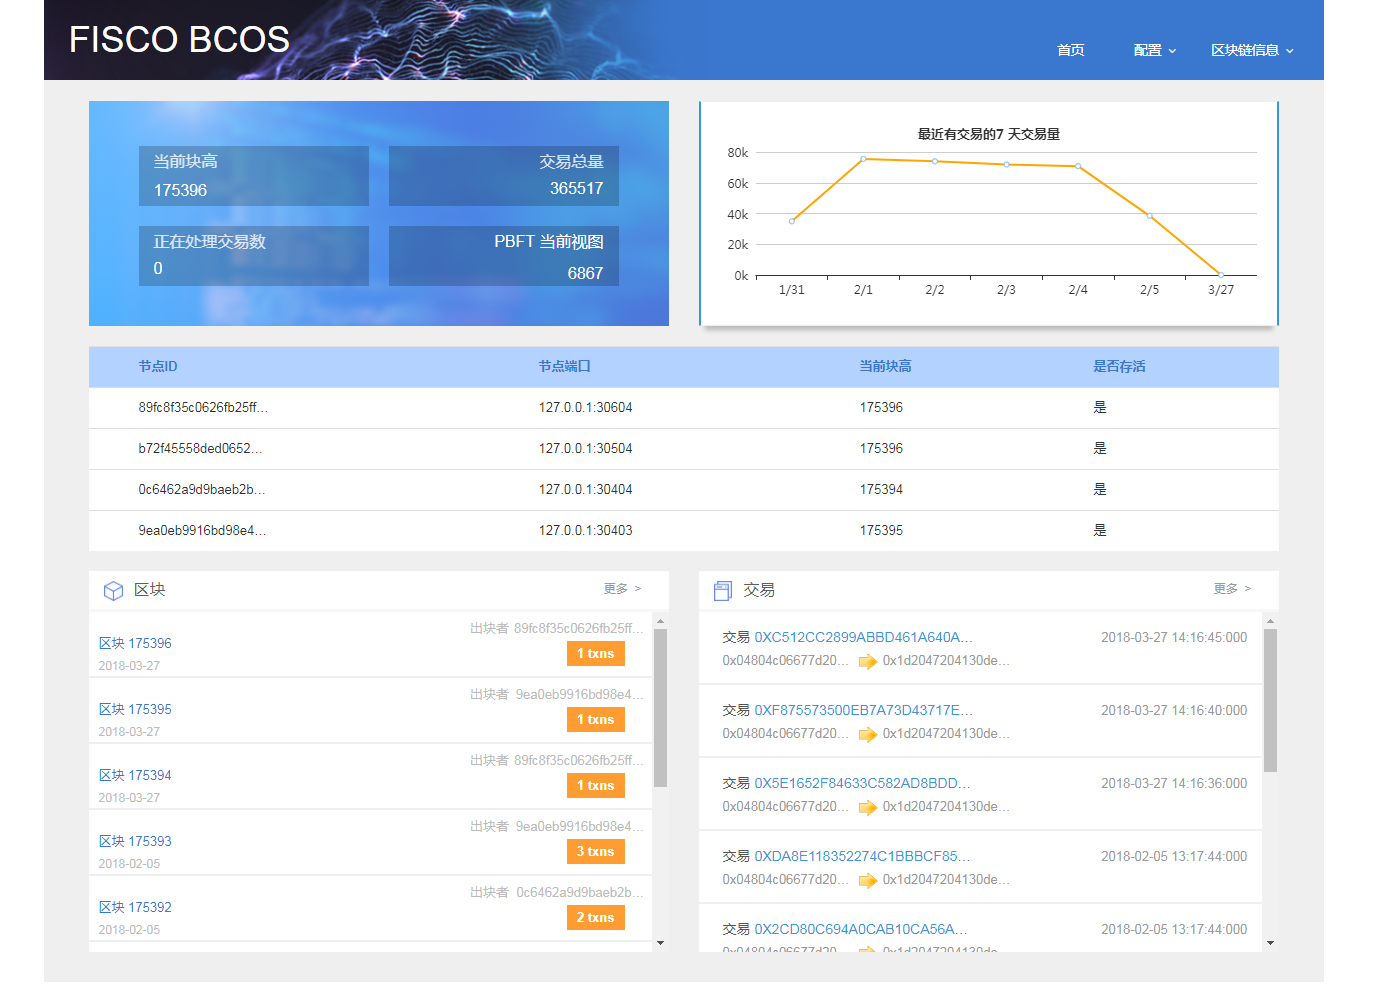Select node ID 0c6462a9d9baeb2b in table
This screenshot has height=989, width=1375.
point(202,490)
